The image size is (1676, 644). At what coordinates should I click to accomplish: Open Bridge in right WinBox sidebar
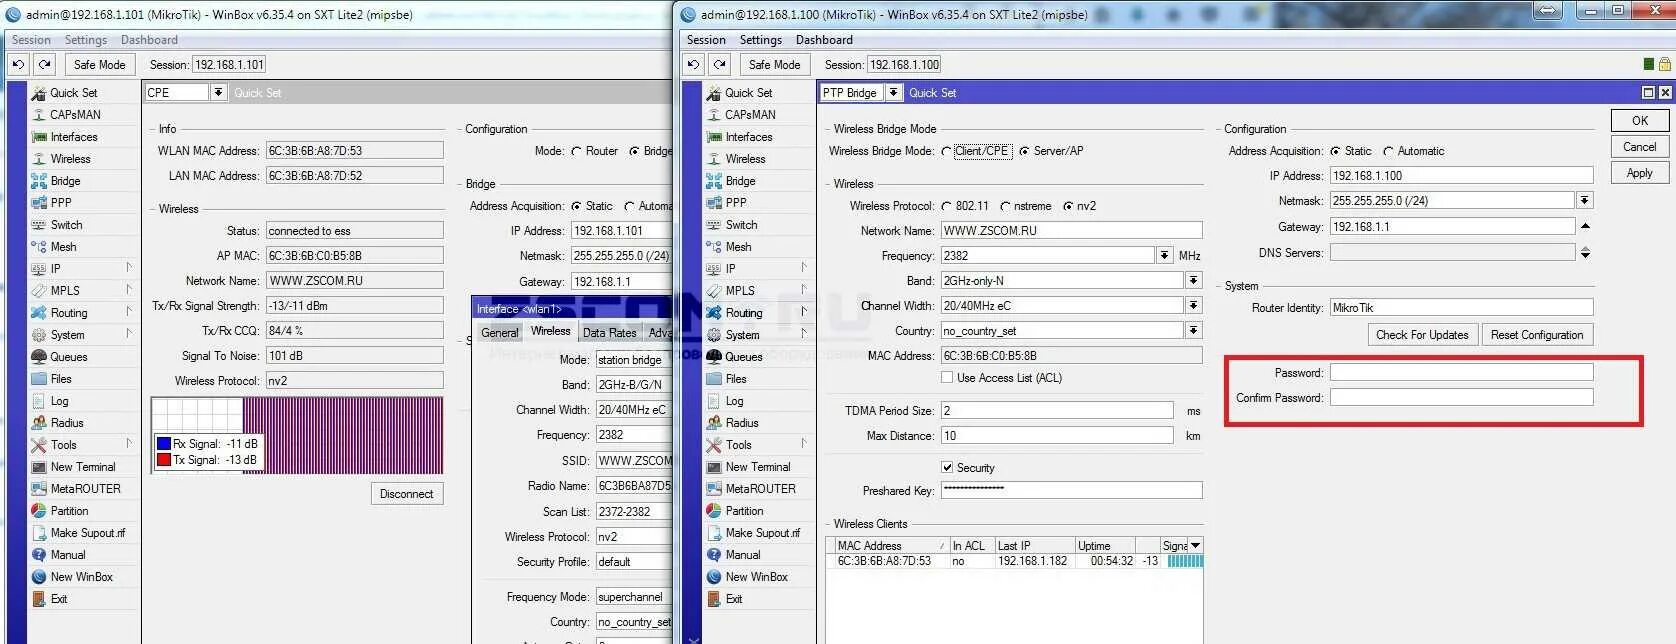(741, 181)
